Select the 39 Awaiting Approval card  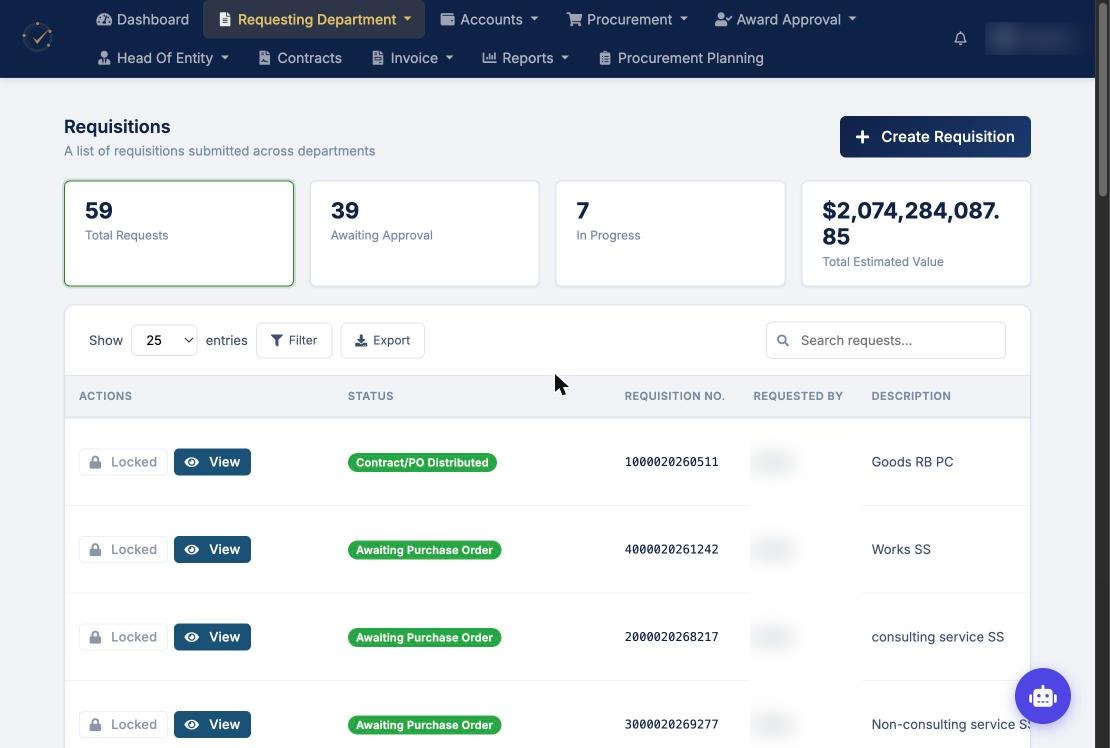(425, 234)
